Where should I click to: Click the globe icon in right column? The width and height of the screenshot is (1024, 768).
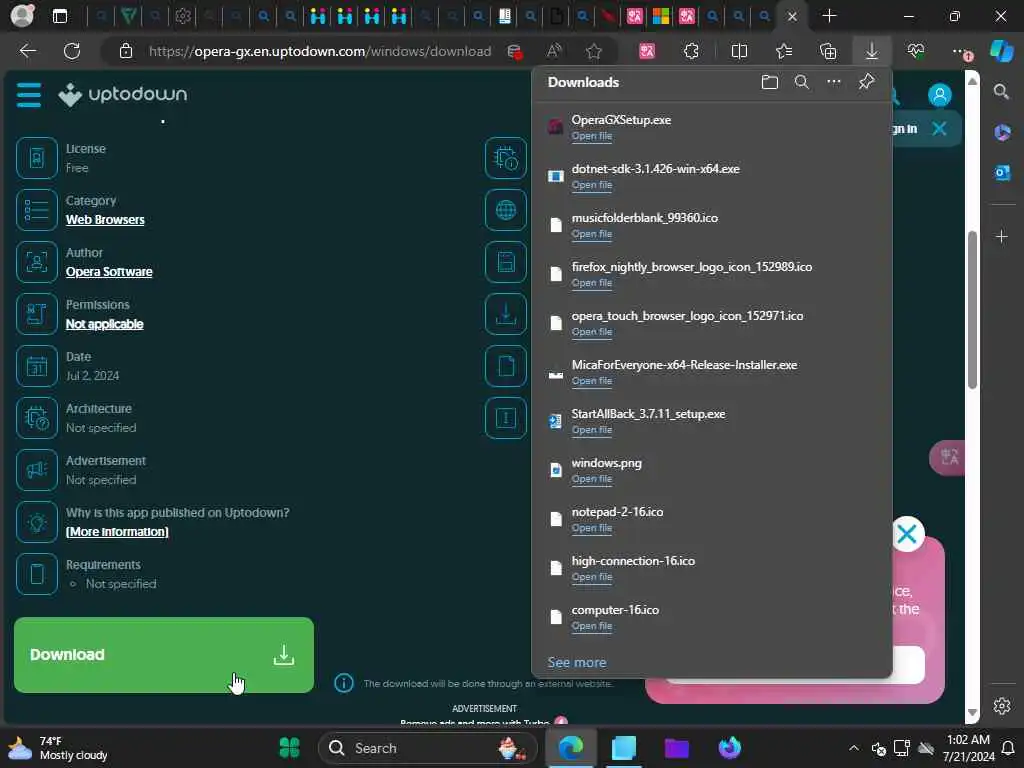(x=506, y=210)
